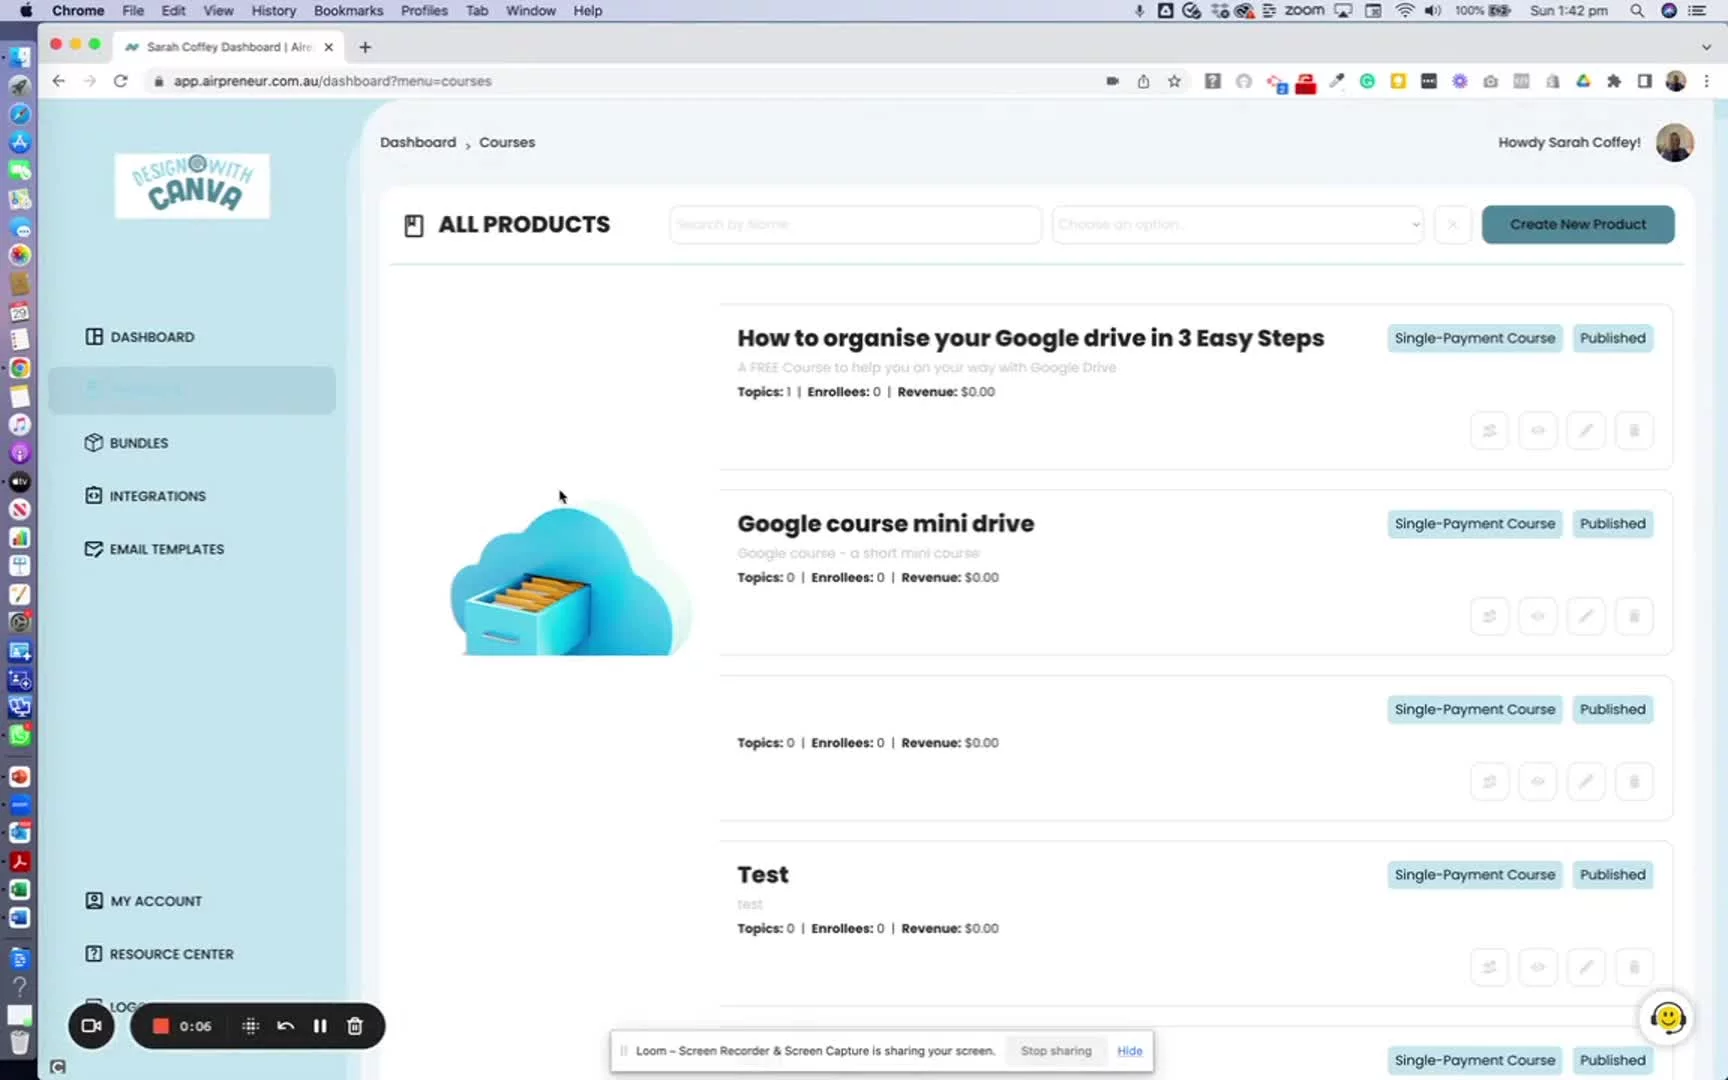Restart the Loom recording with undo arrow
This screenshot has height=1080, width=1728.
pyautogui.click(x=285, y=1026)
